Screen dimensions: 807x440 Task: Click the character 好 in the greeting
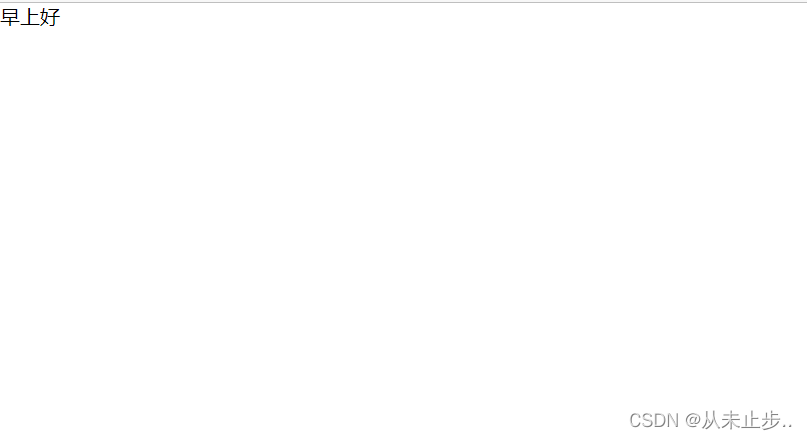(x=50, y=17)
